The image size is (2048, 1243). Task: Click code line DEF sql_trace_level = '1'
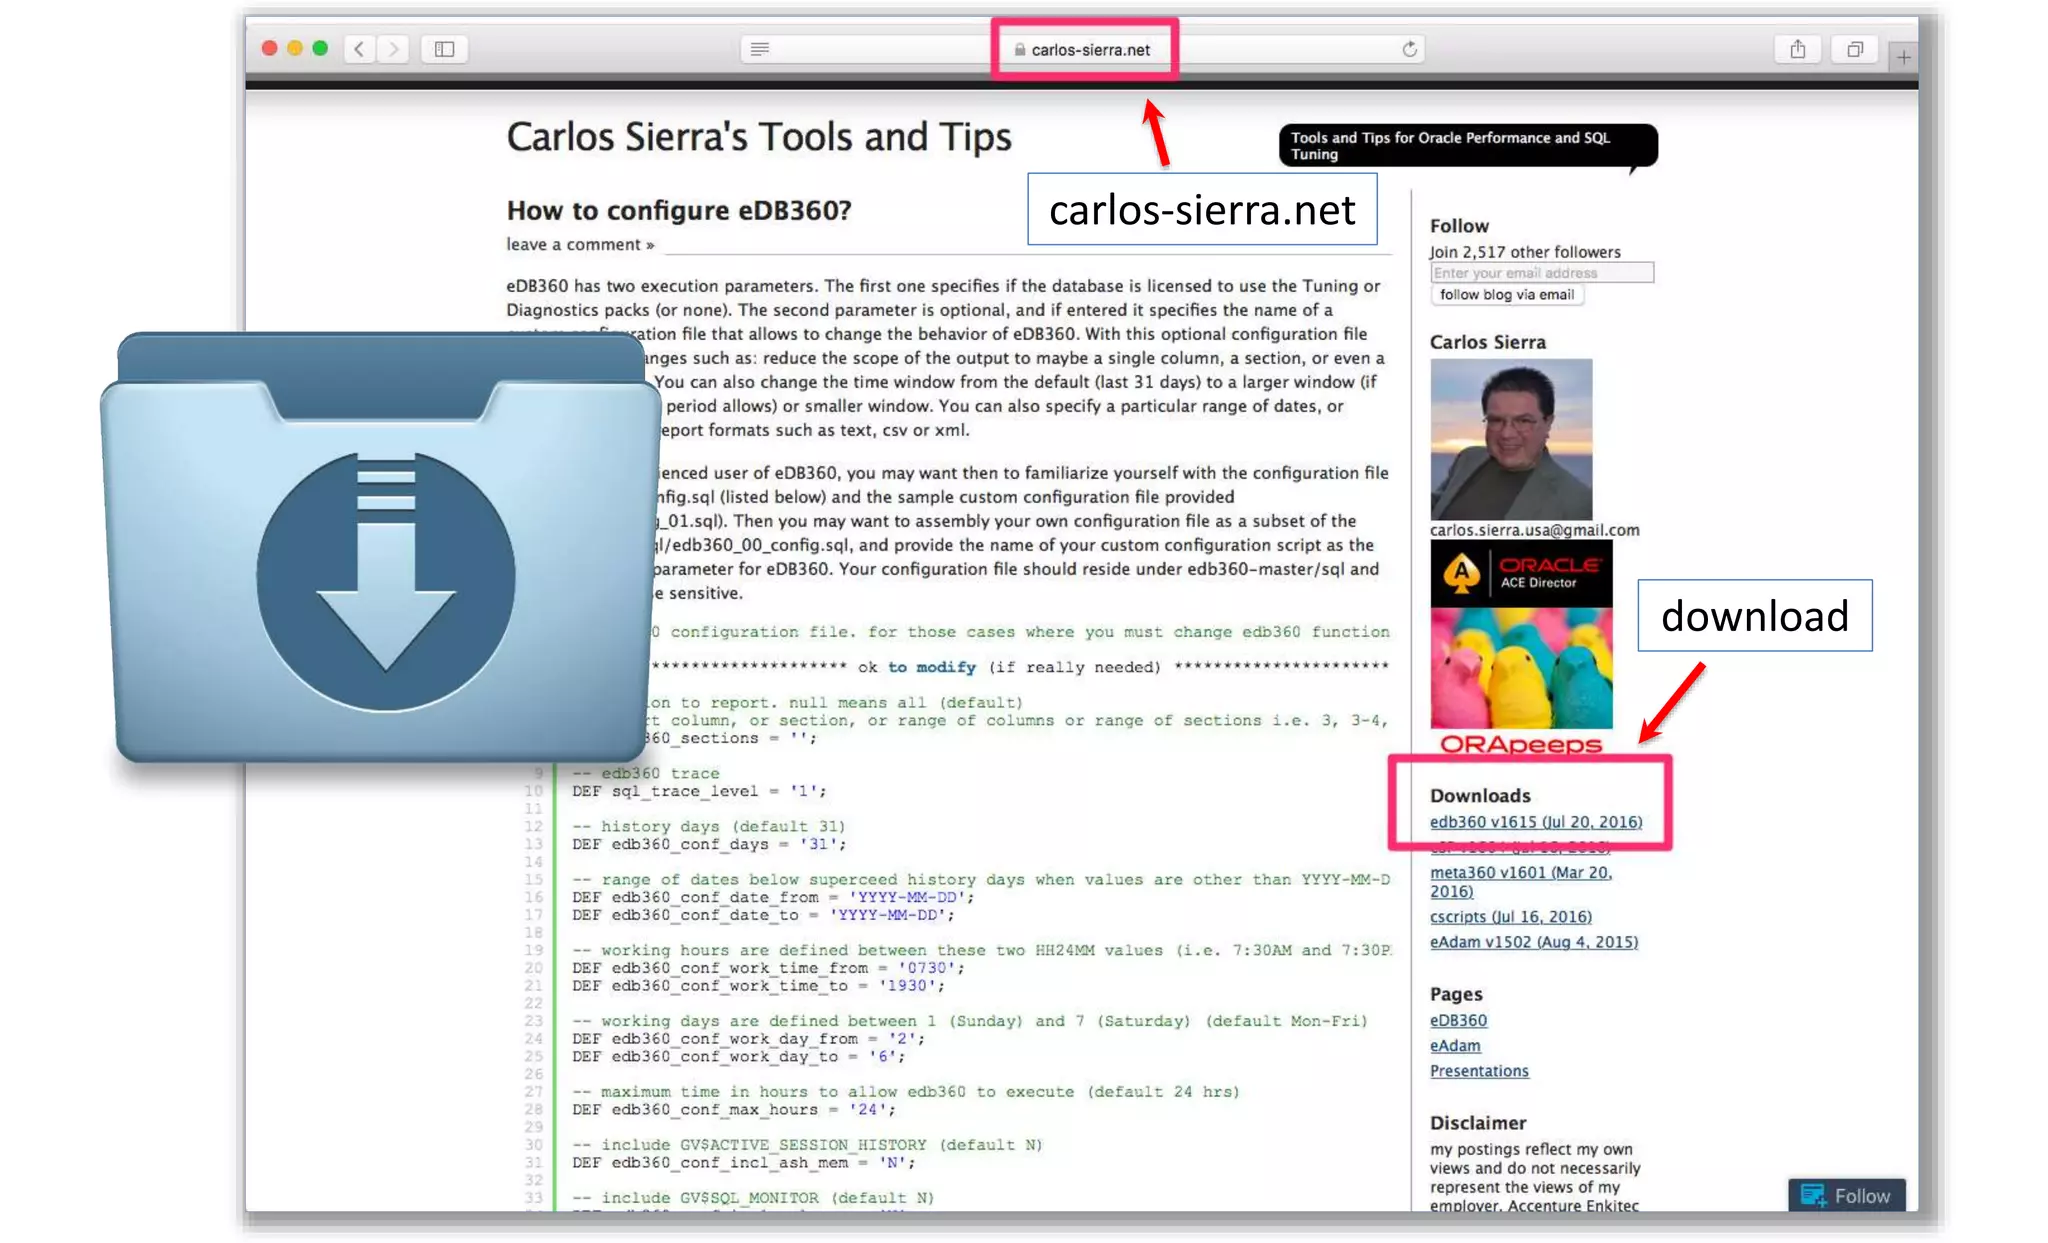pos(699,791)
